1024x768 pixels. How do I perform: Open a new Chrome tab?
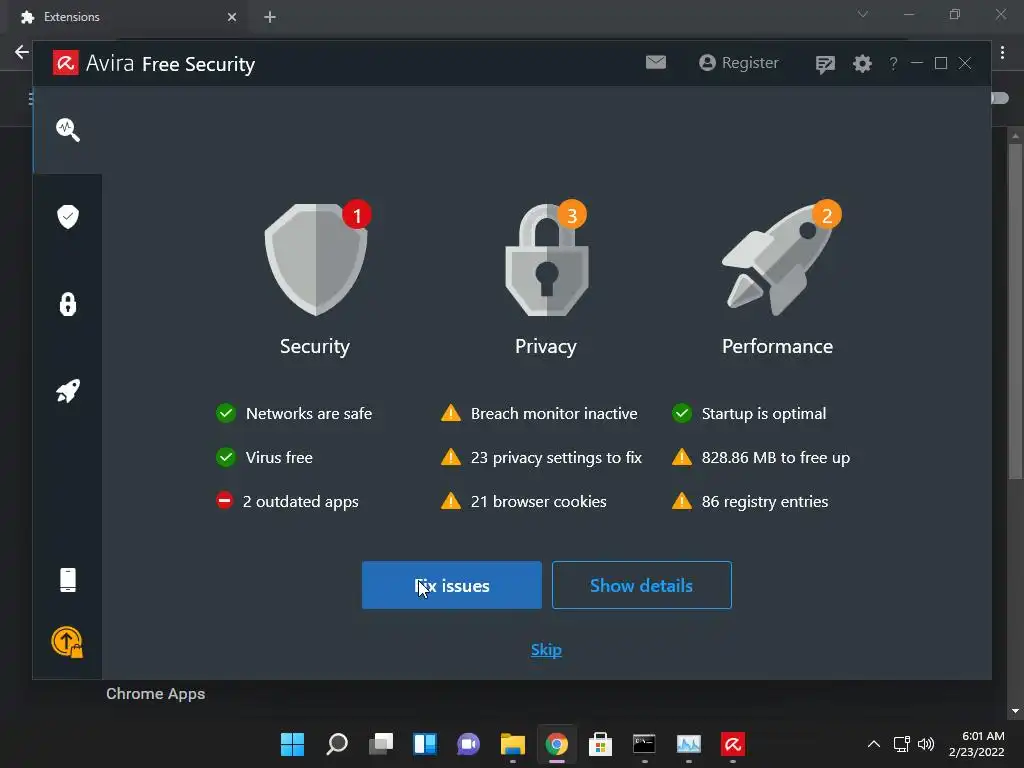click(x=270, y=17)
